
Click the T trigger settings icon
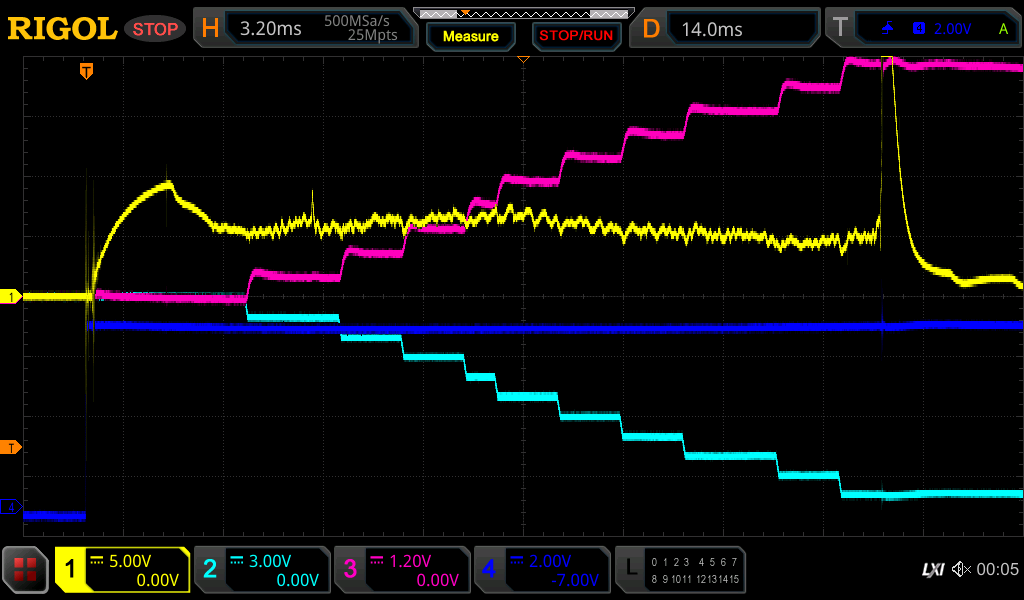(841, 29)
